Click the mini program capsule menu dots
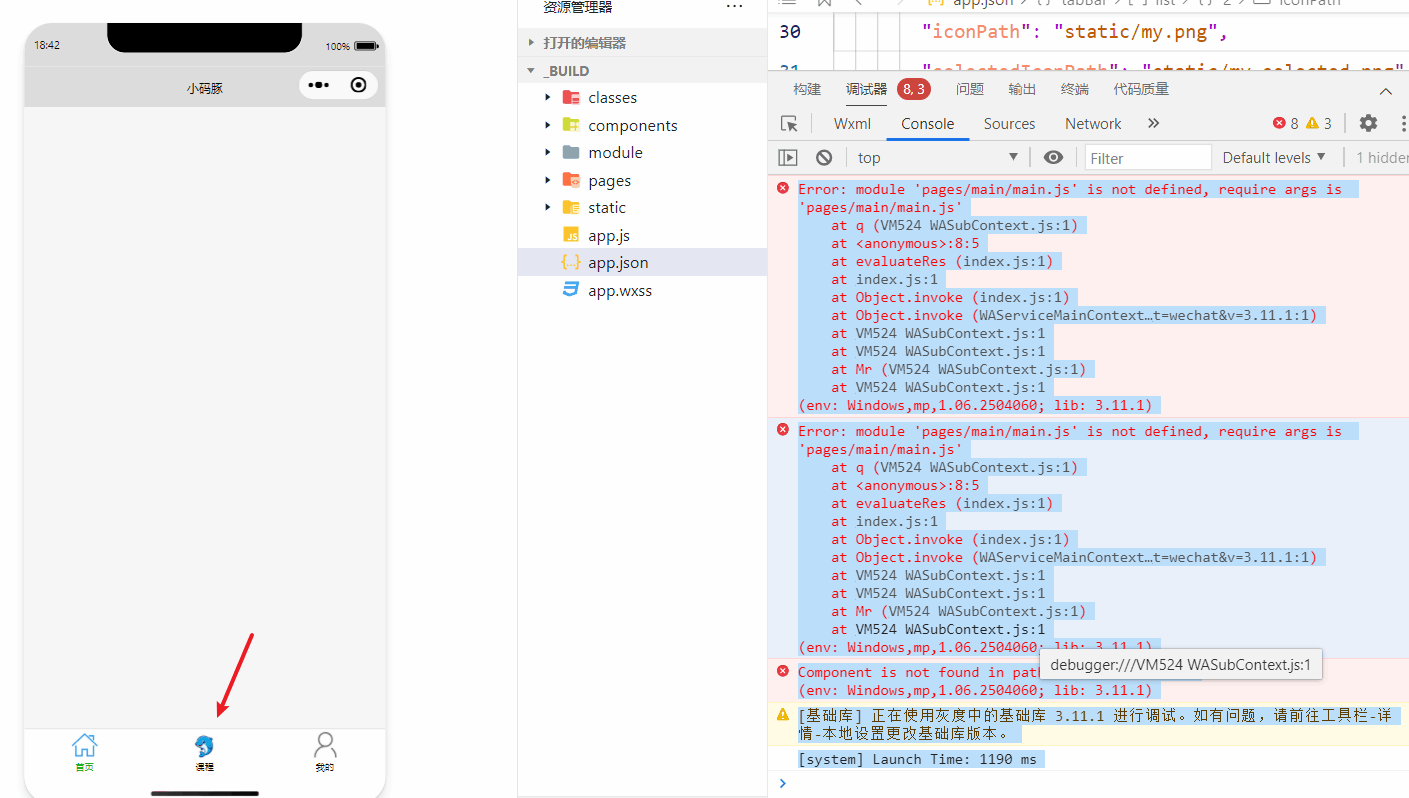The height and width of the screenshot is (798, 1409). pos(319,86)
